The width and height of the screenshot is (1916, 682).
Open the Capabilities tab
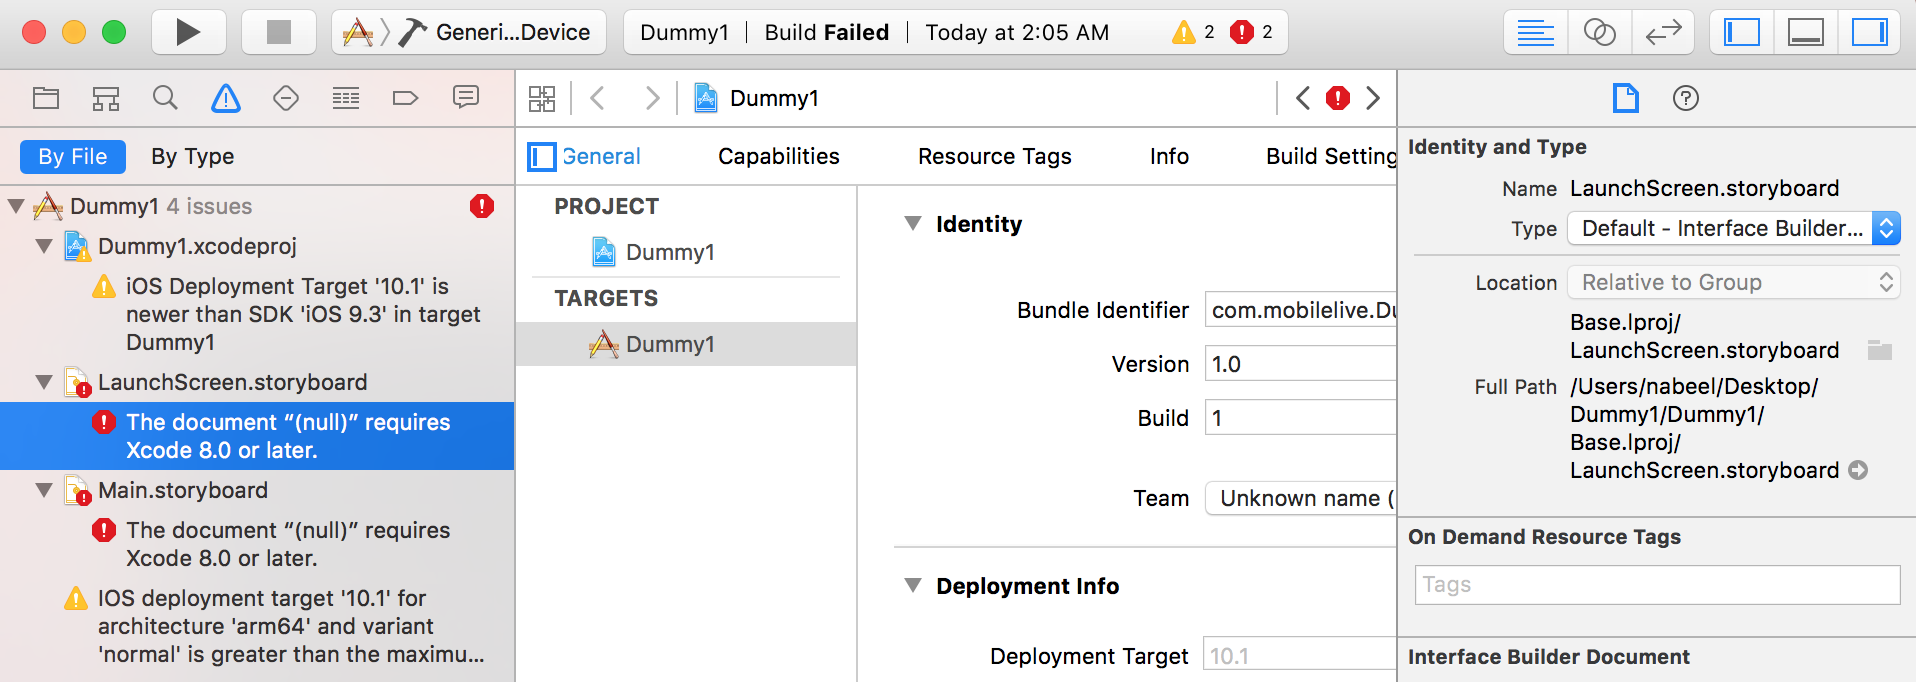(779, 157)
